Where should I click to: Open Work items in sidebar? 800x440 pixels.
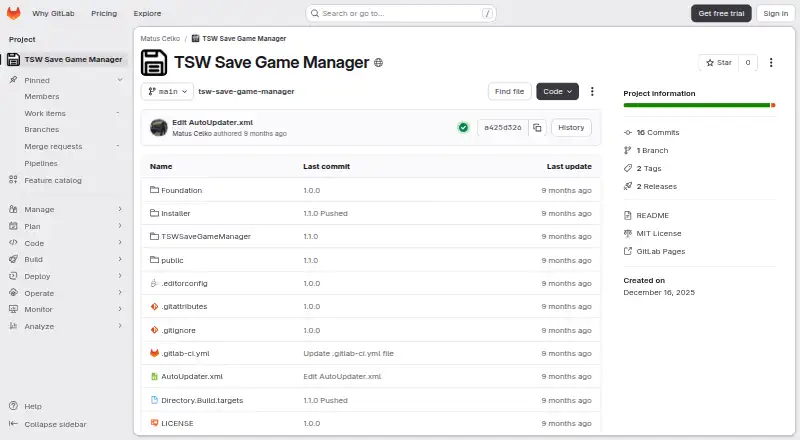click(x=45, y=113)
